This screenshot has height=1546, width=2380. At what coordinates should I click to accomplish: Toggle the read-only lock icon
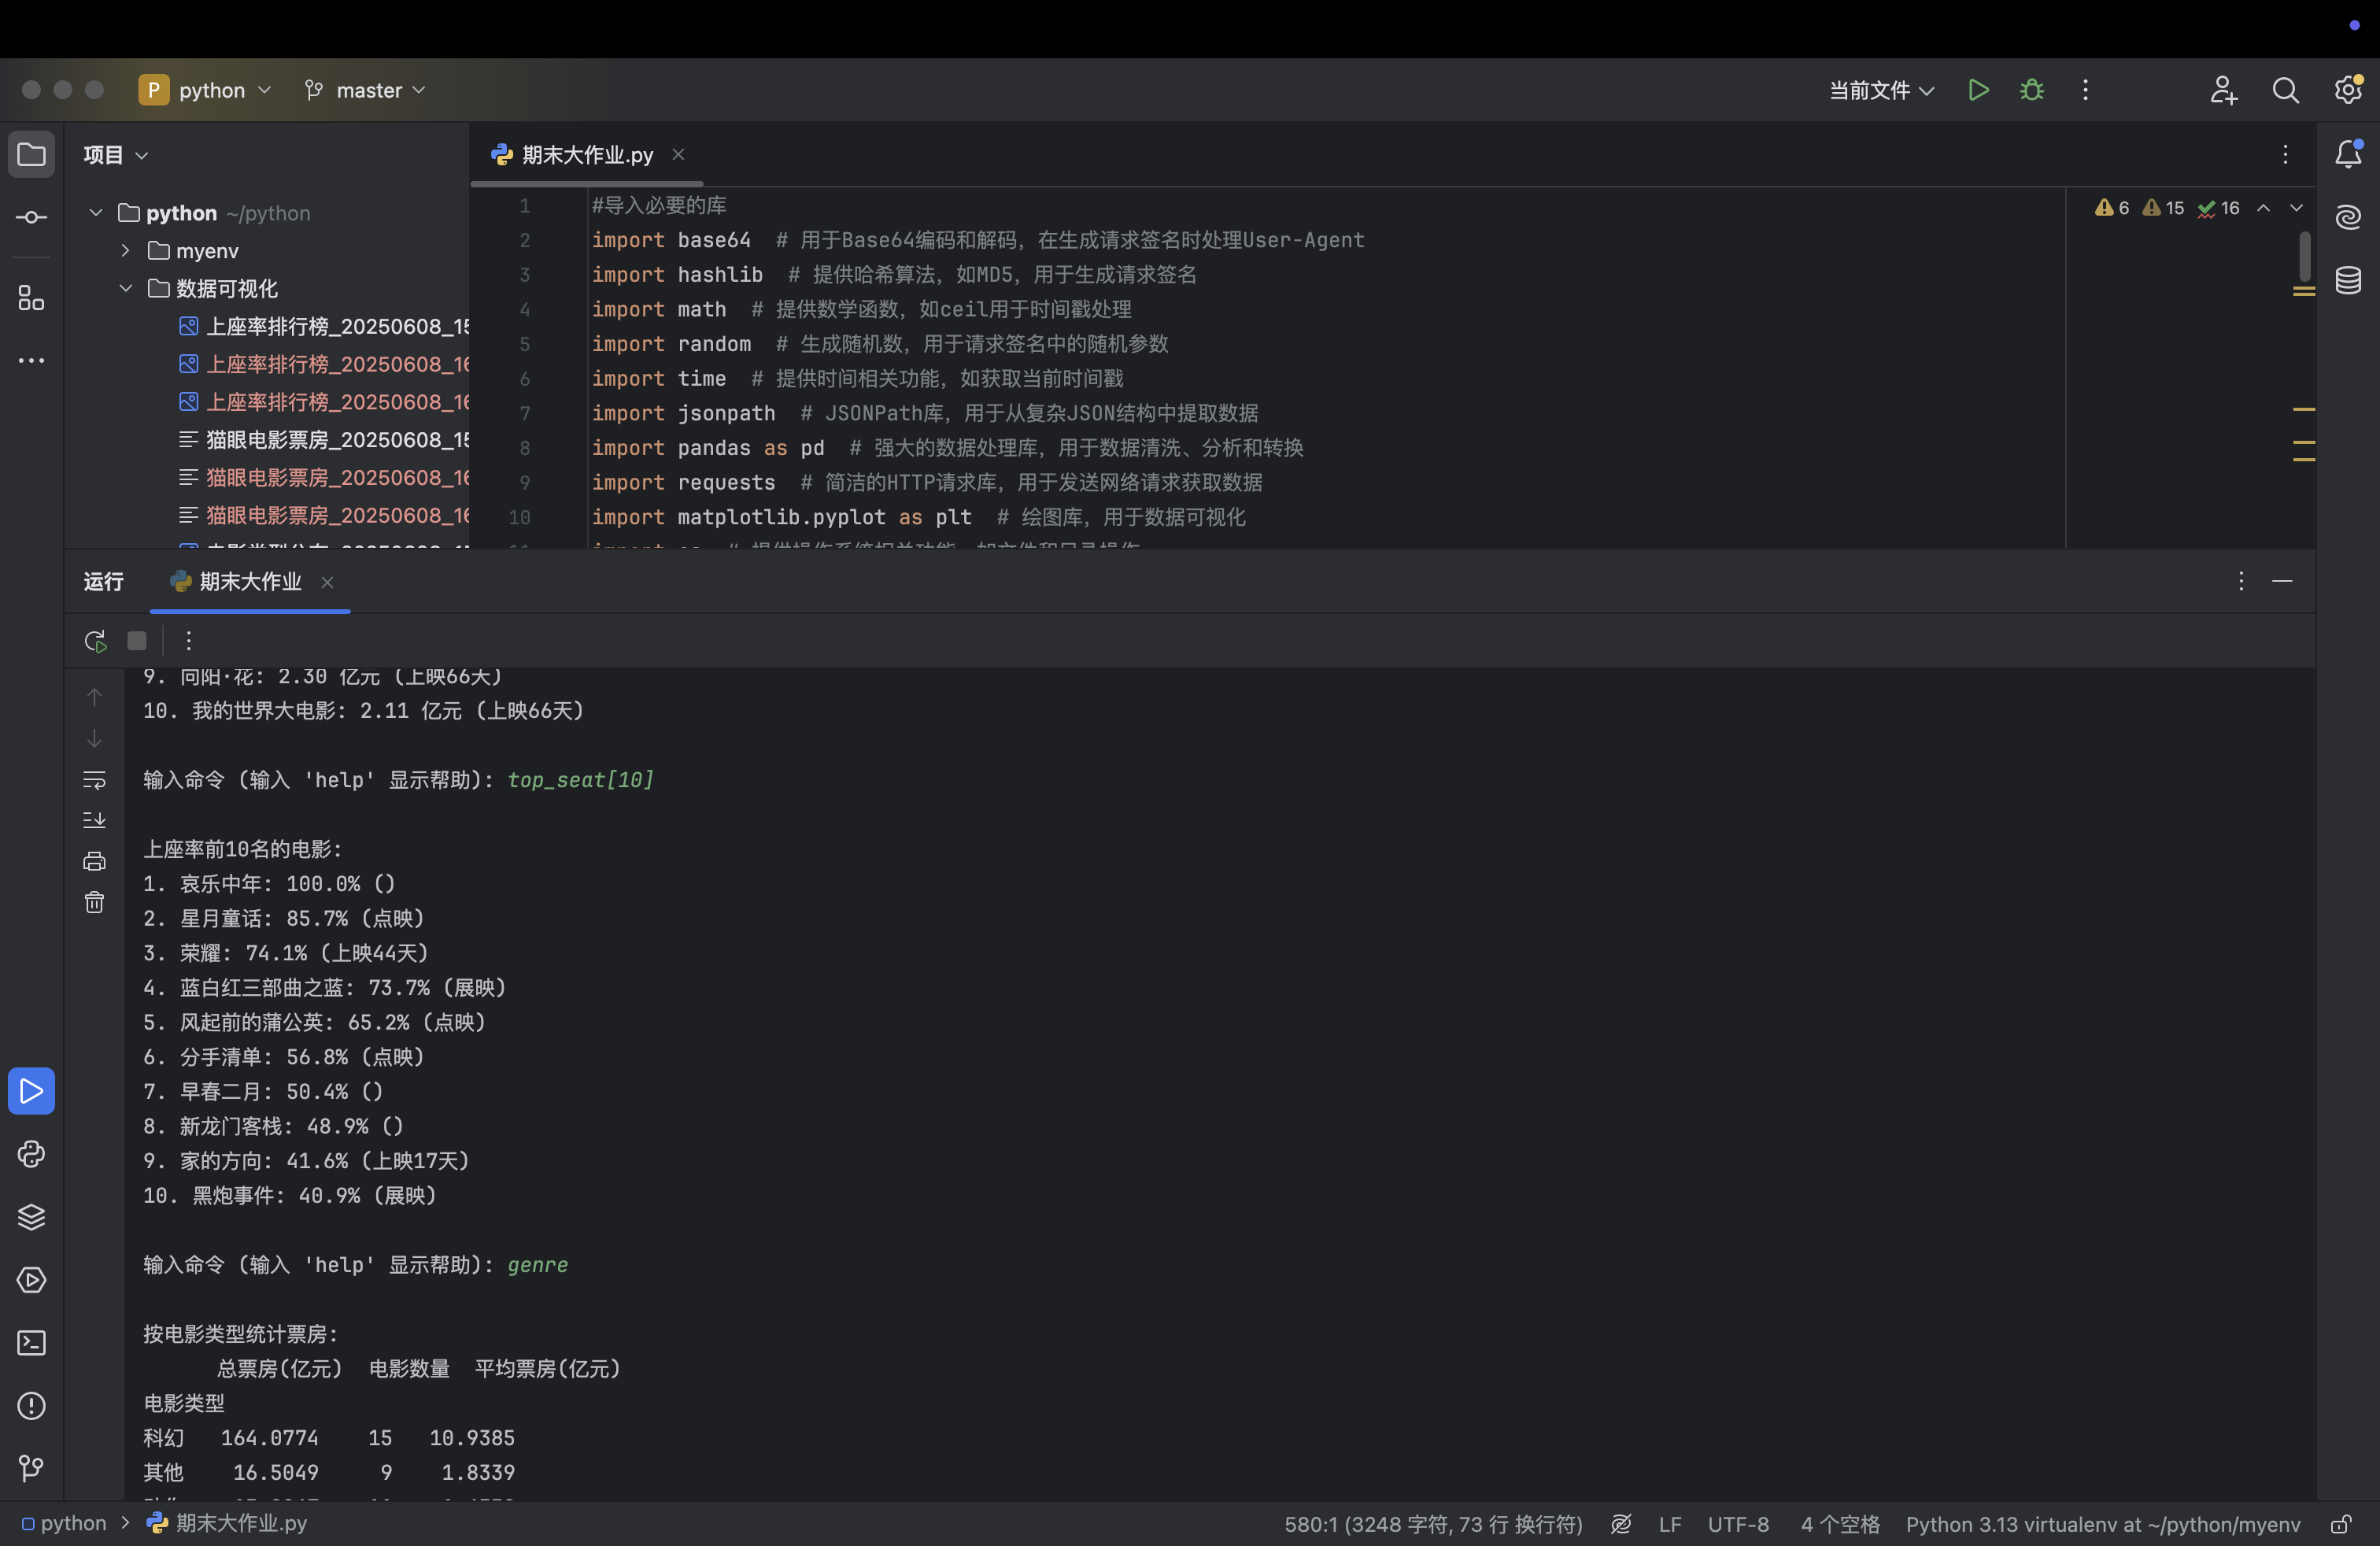pyautogui.click(x=2341, y=1524)
